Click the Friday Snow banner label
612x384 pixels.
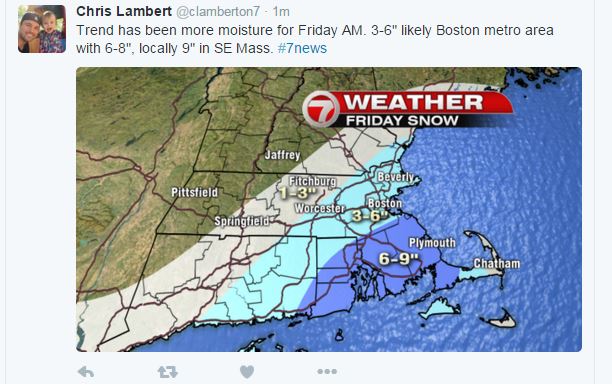tap(402, 121)
